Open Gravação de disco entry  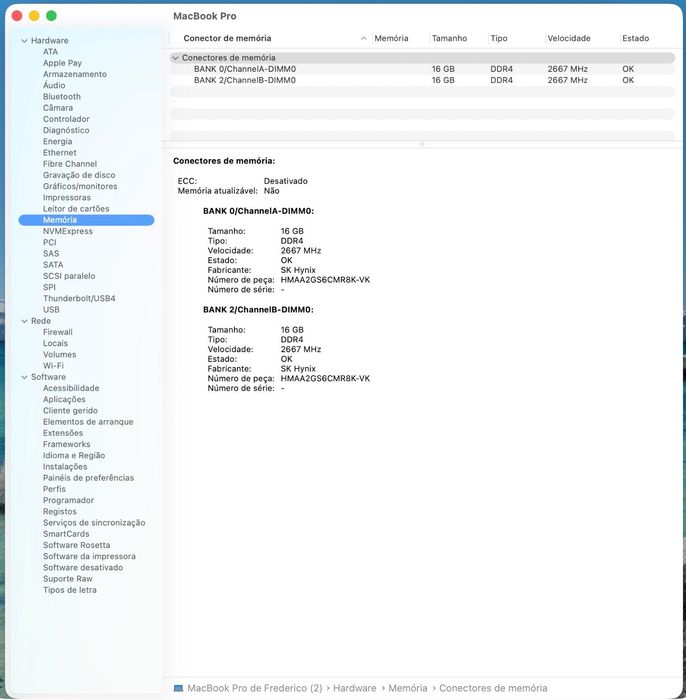pyautogui.click(x=79, y=175)
